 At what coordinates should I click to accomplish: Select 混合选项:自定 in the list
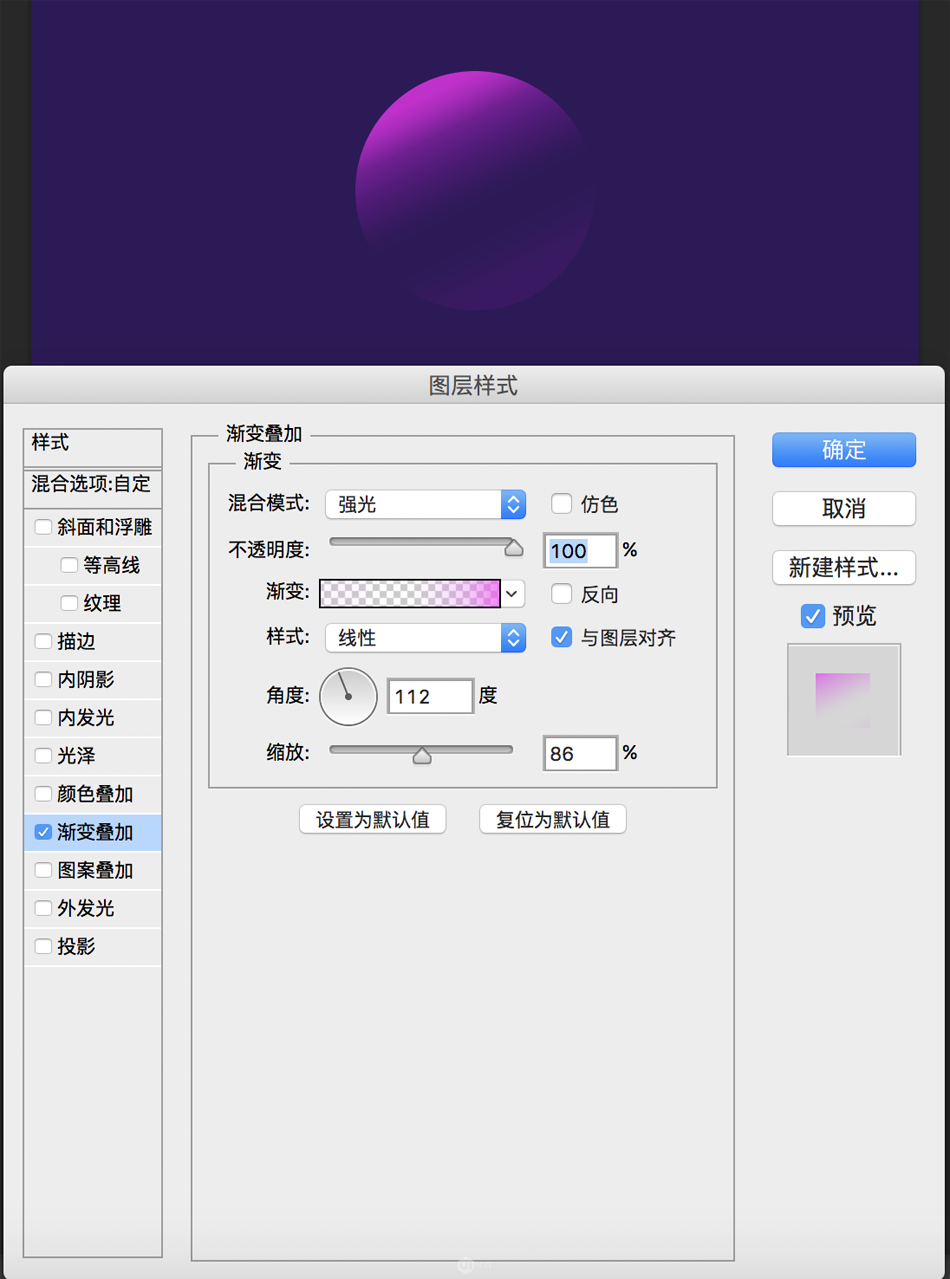click(x=93, y=485)
